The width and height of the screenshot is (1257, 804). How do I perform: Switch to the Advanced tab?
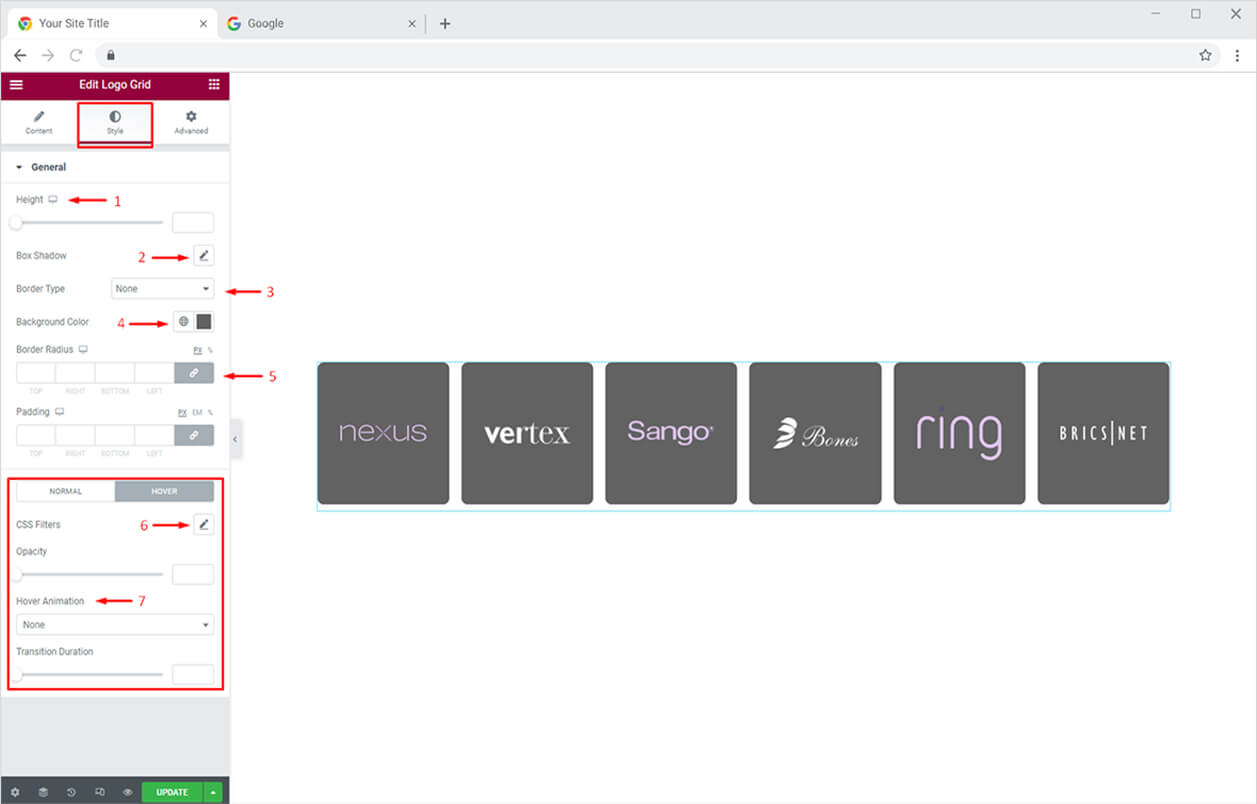pos(191,123)
